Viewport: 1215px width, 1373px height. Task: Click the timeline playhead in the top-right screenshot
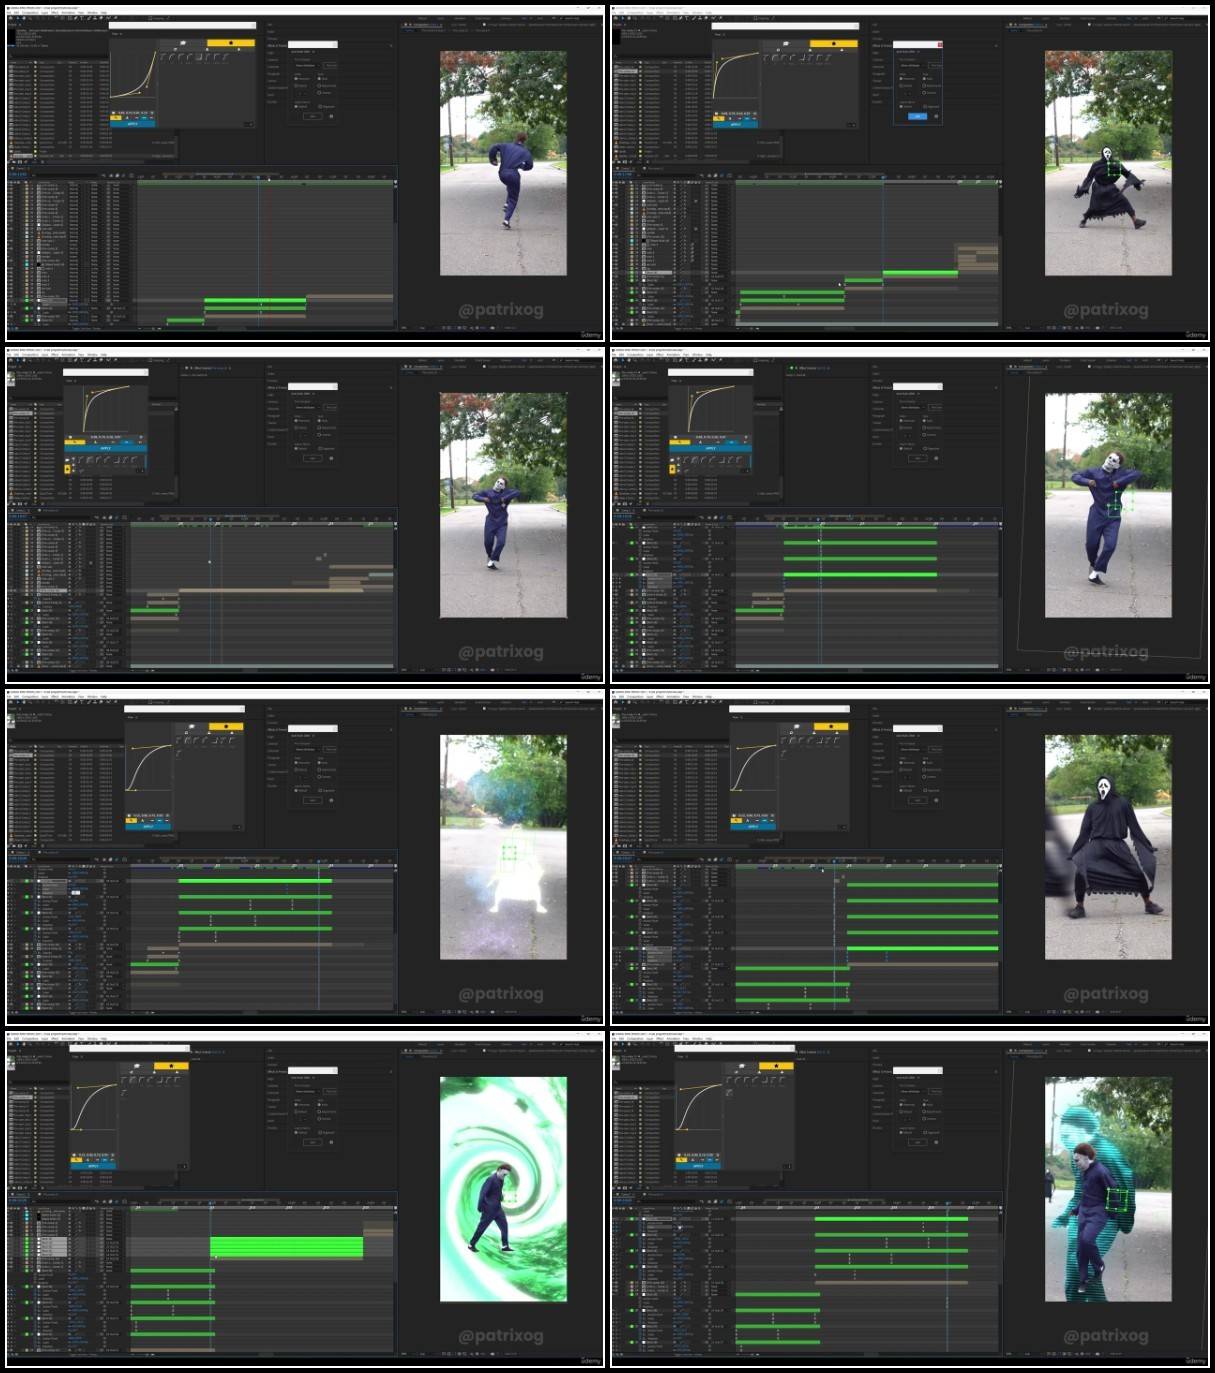883,178
